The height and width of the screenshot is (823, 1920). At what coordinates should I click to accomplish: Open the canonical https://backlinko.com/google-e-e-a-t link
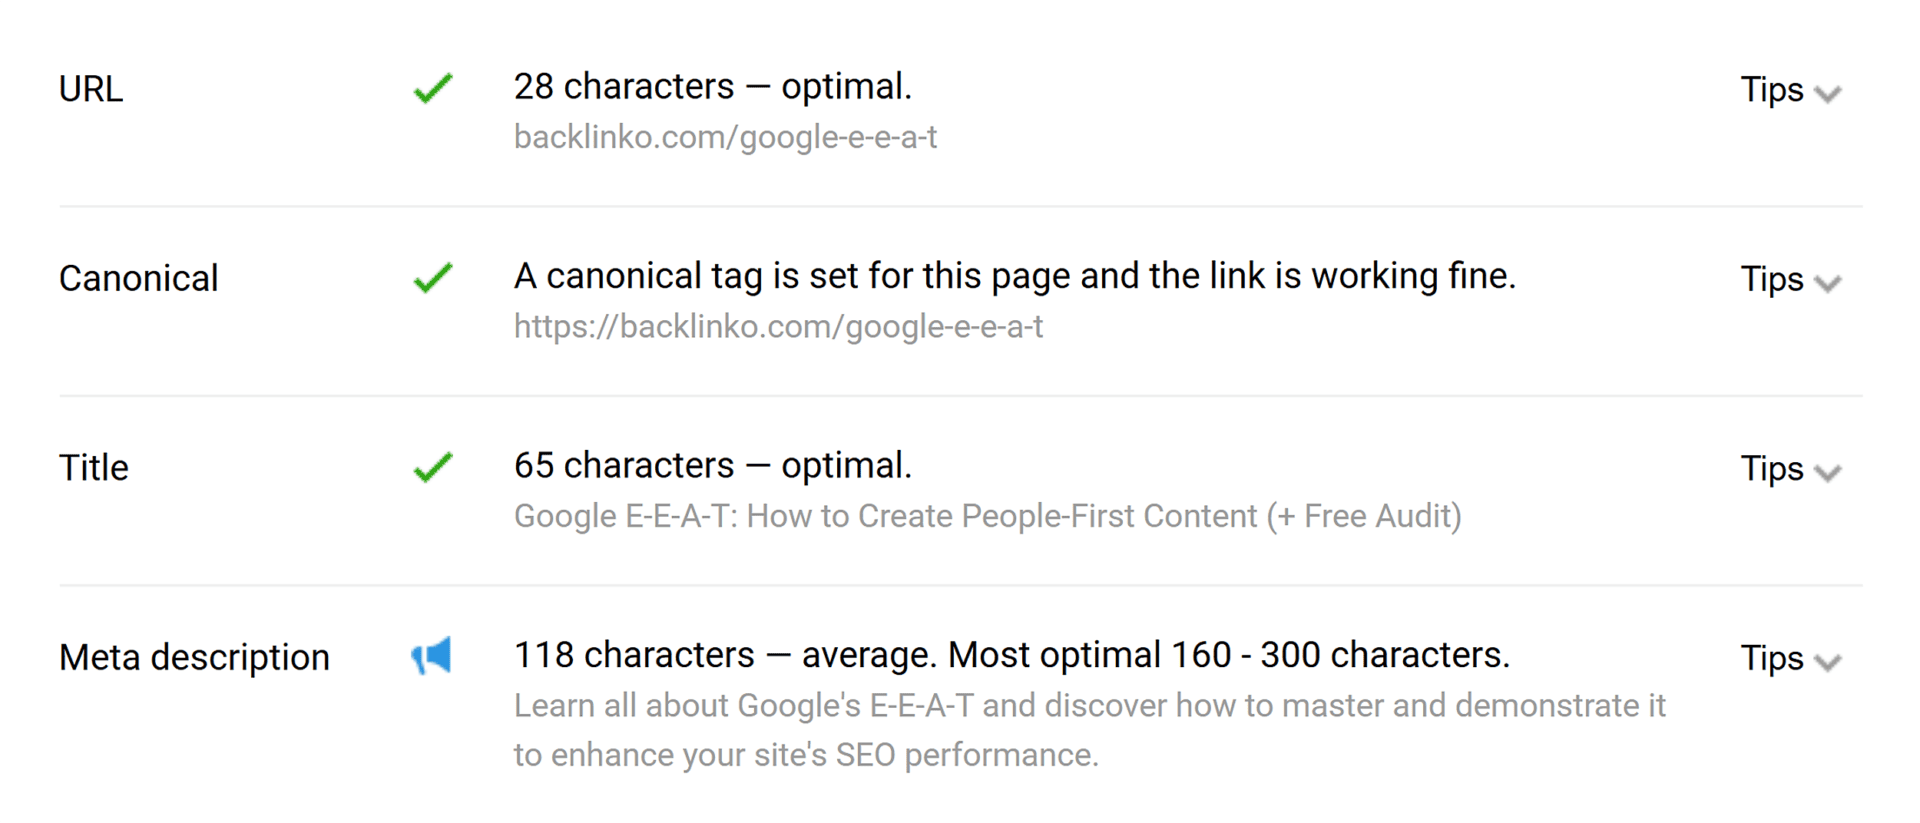pos(778,327)
